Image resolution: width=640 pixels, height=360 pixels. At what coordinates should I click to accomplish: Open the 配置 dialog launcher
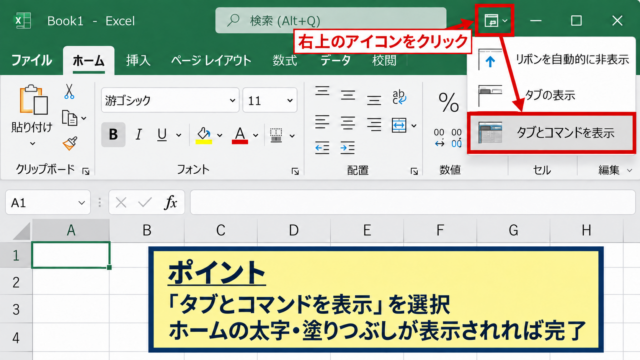414,171
